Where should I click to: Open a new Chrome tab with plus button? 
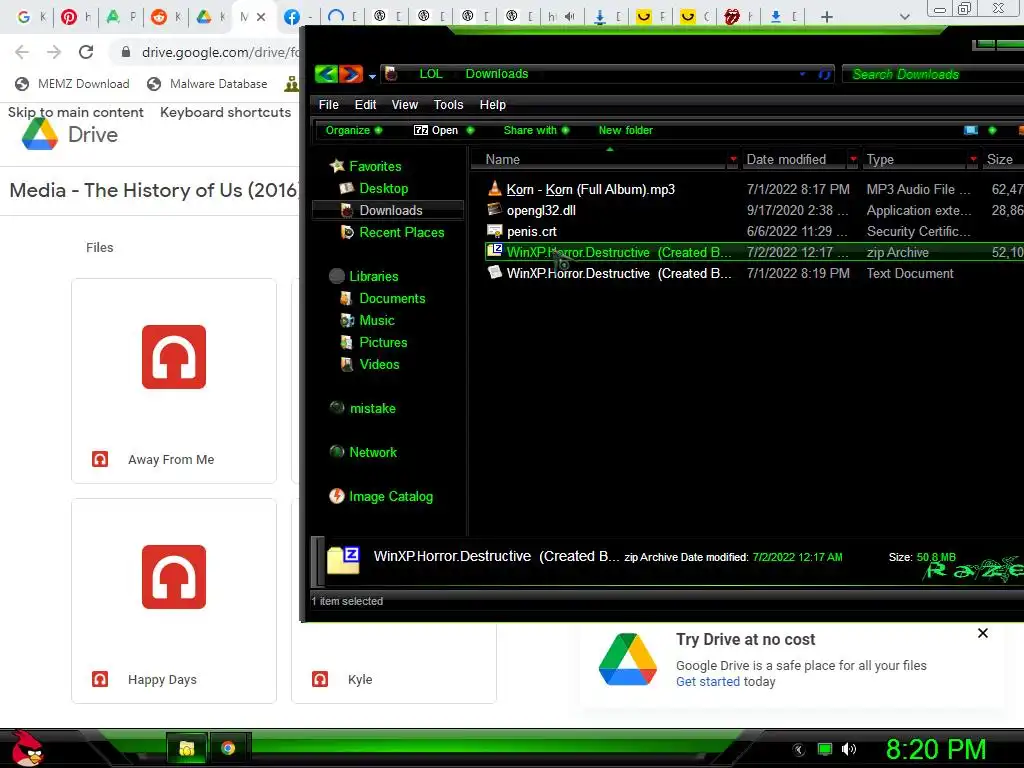827,17
